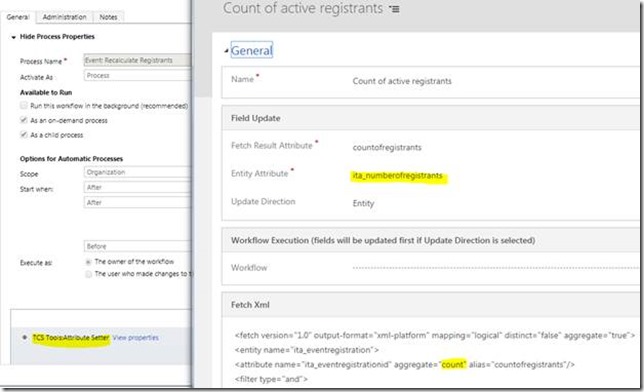Viewport: 644px width, 392px height.
Task: Click the Name field value Count of active registrants
Action: point(402,81)
